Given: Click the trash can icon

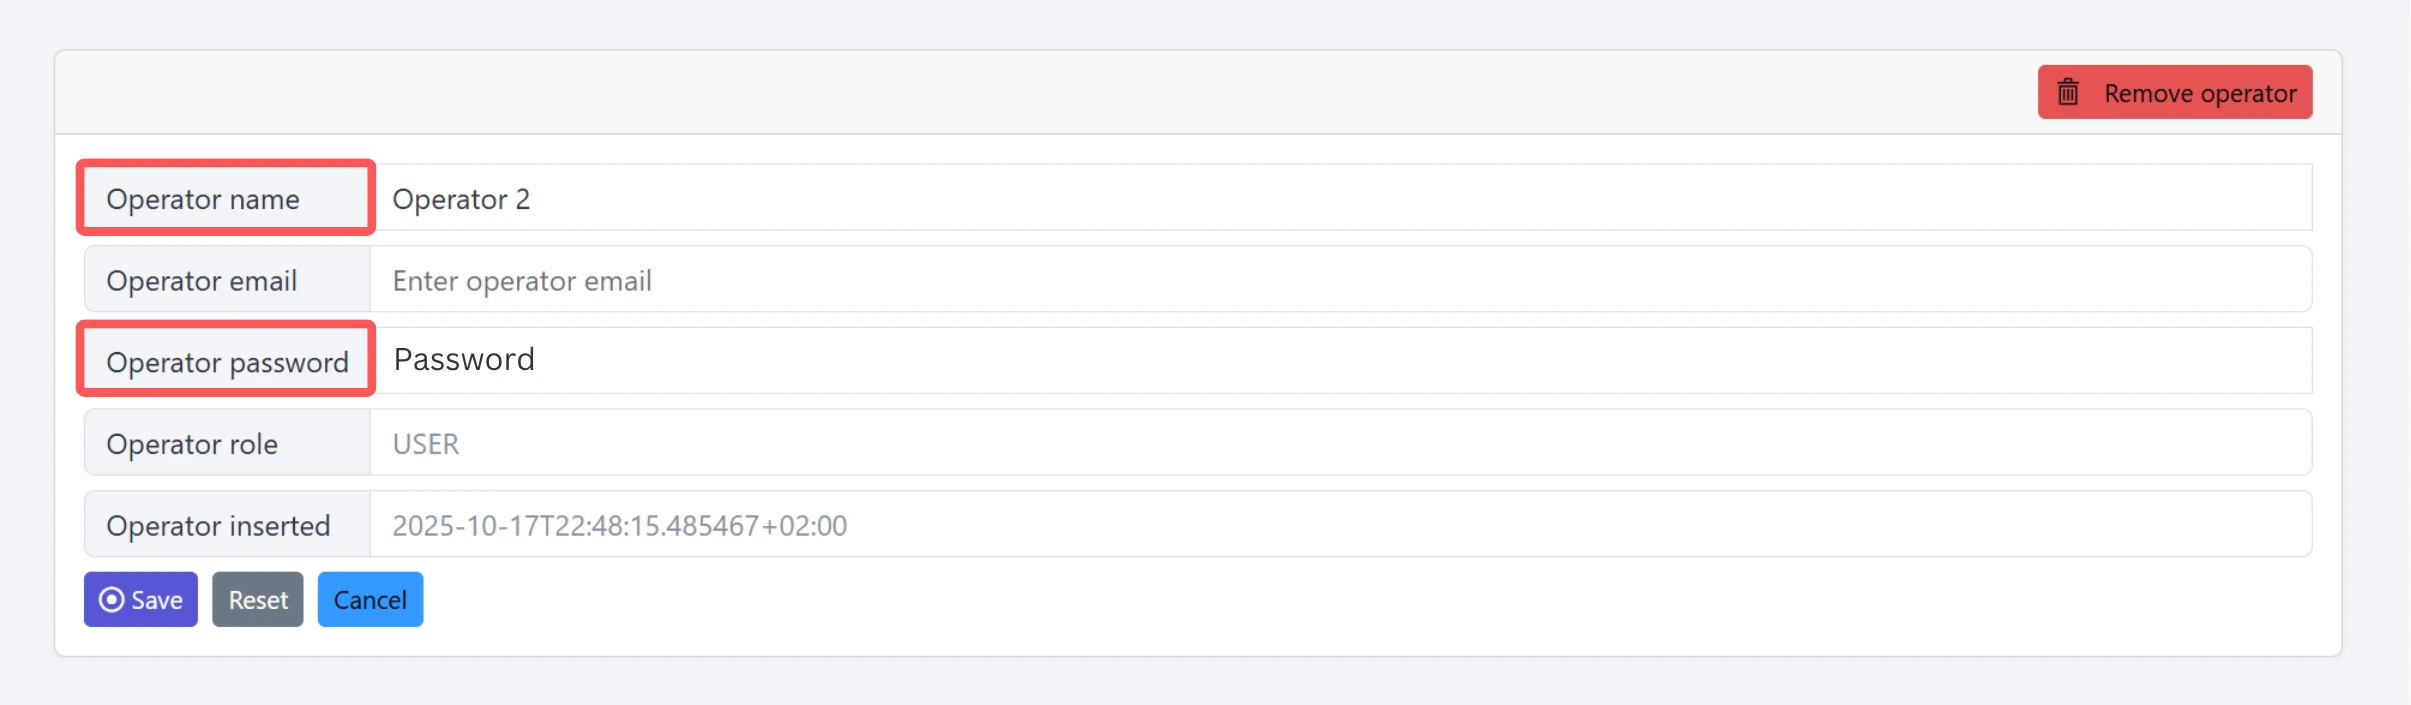Looking at the screenshot, I should (2068, 93).
